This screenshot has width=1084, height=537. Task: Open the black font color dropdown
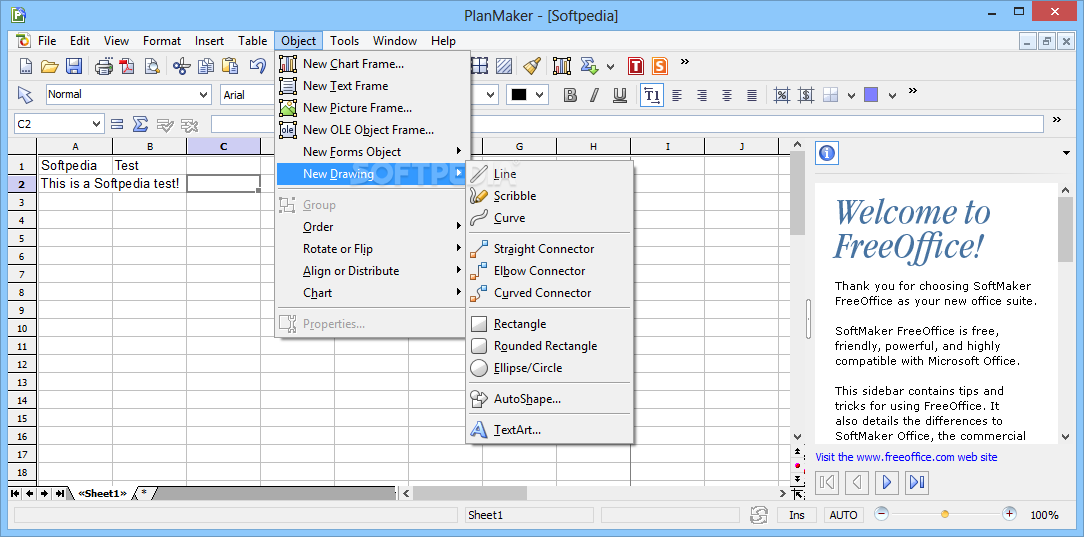540,95
